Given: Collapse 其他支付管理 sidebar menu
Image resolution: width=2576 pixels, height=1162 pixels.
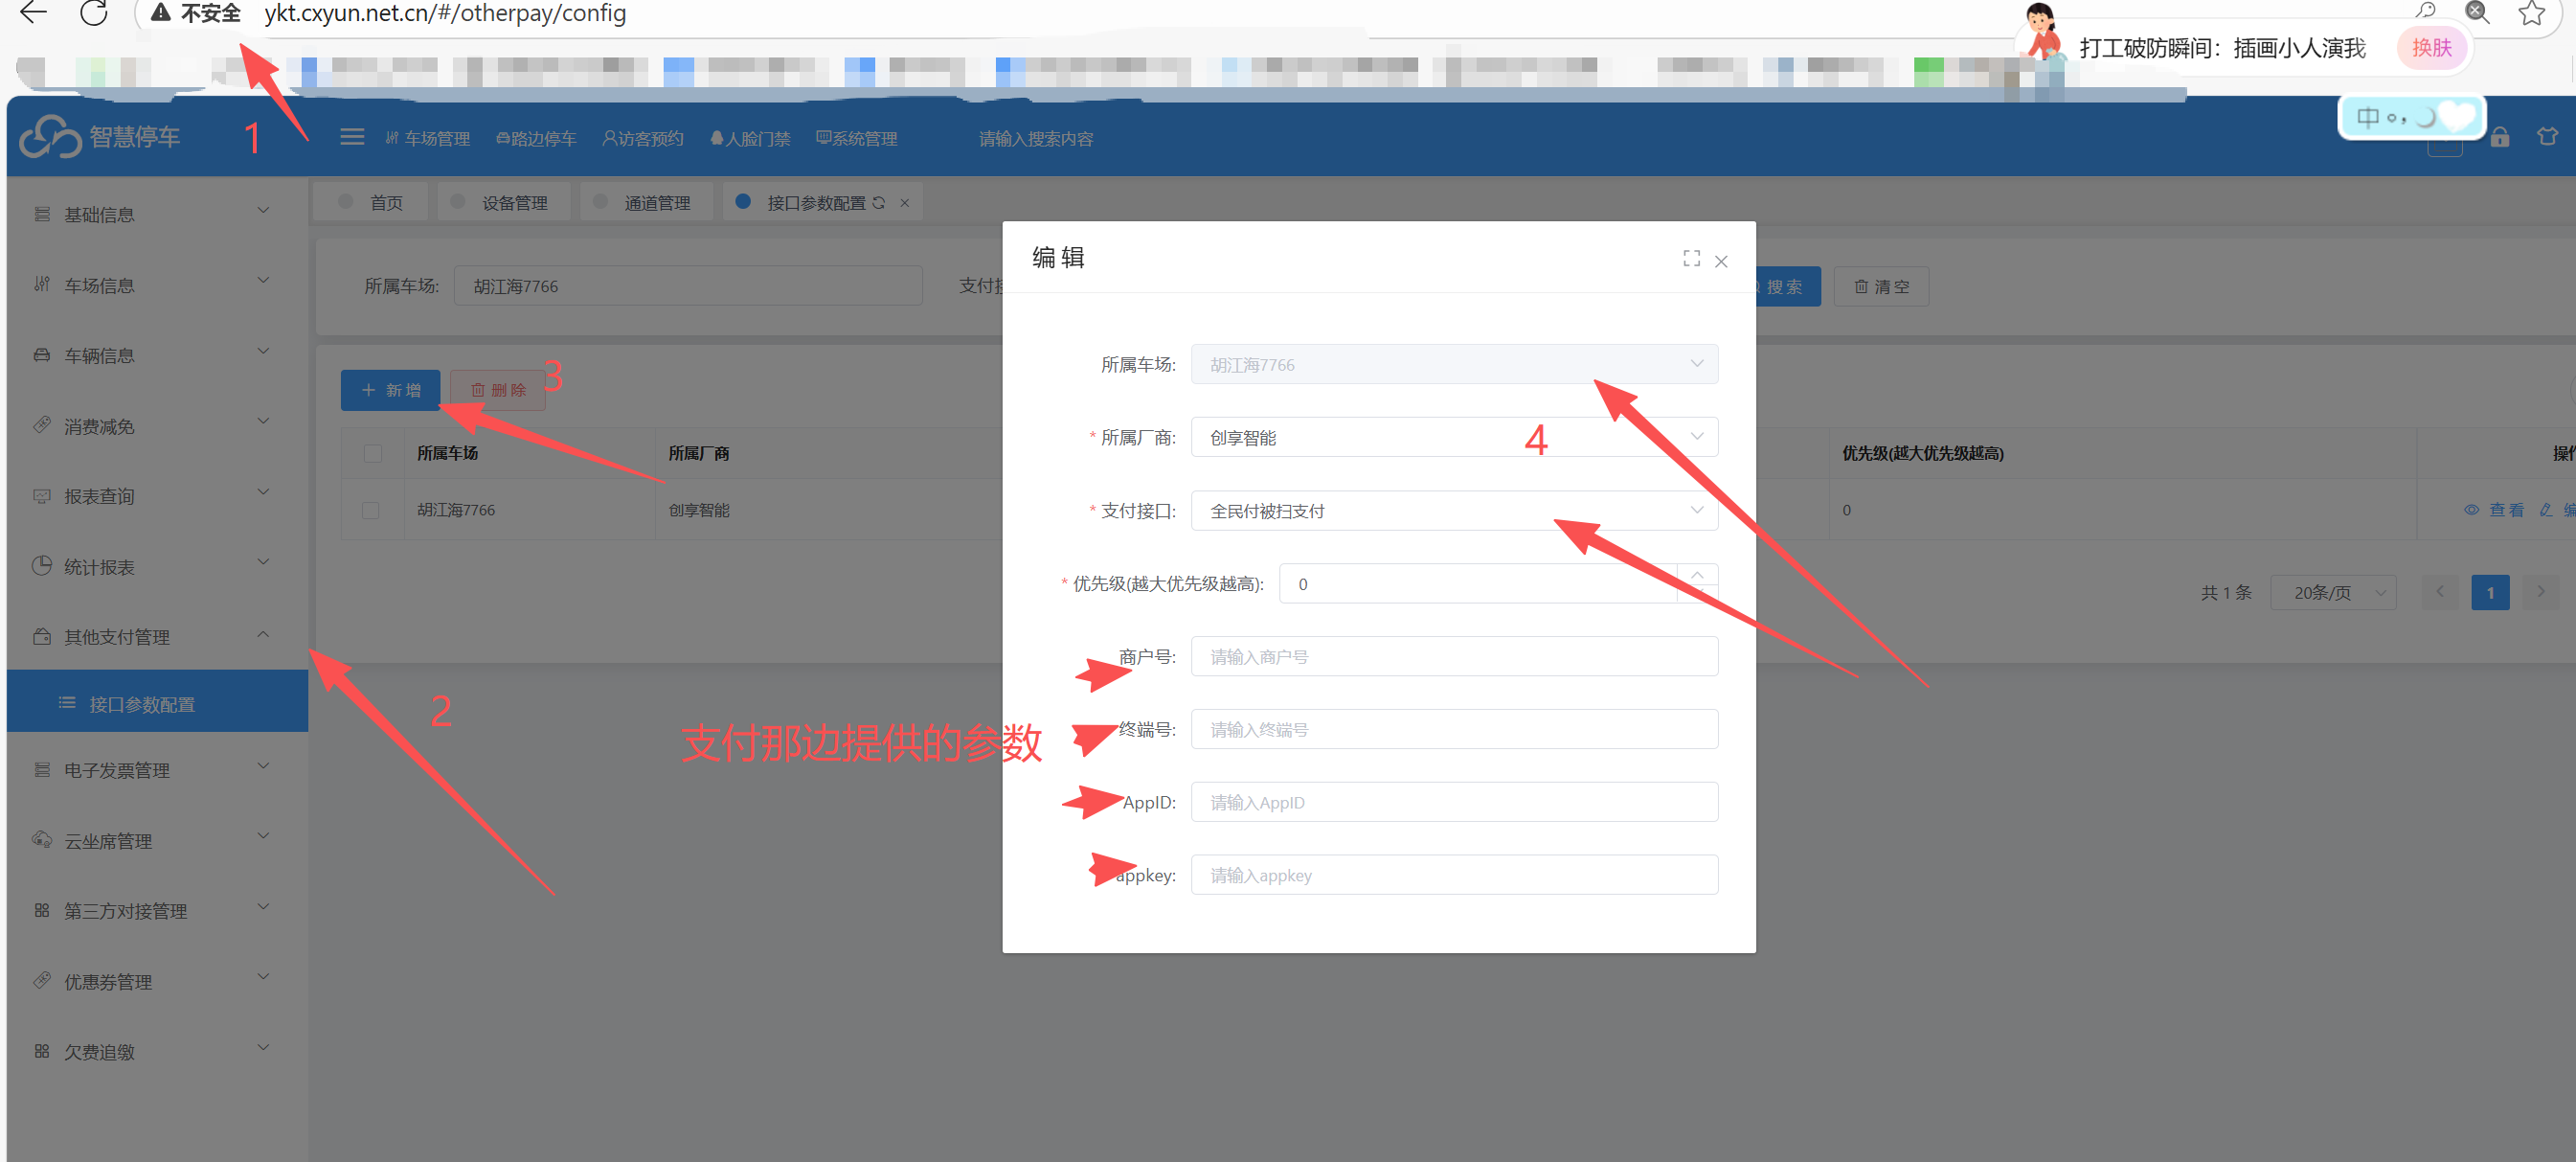Looking at the screenshot, I should 157,636.
